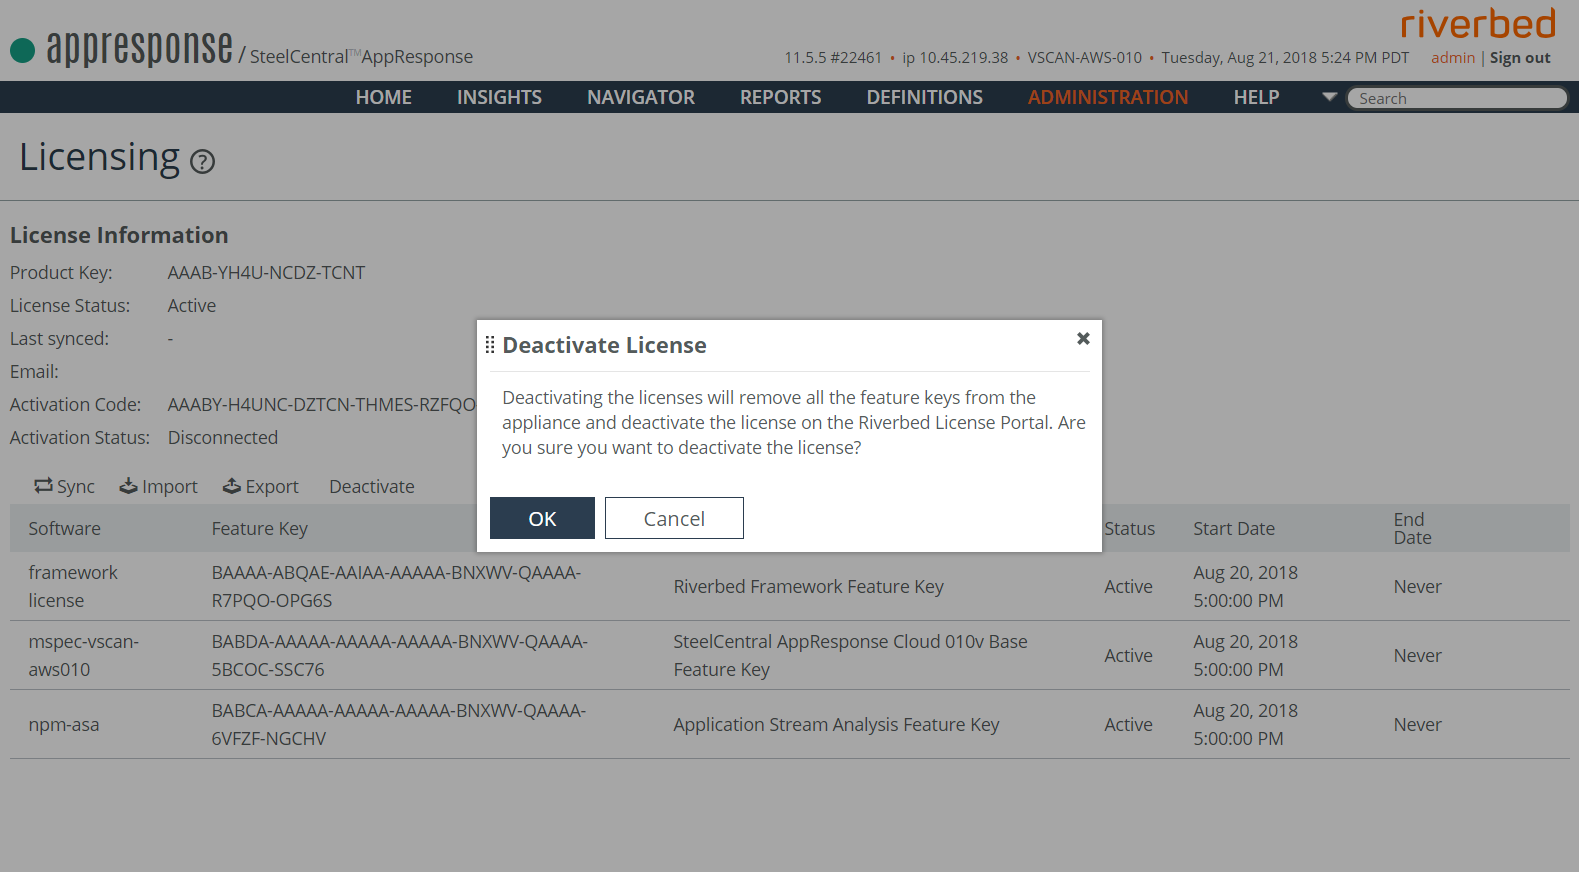Click the Product Key value AAAB-YH4U-NCDZ-TCNT
Viewport: 1579px width, 872px height.
[x=266, y=272]
